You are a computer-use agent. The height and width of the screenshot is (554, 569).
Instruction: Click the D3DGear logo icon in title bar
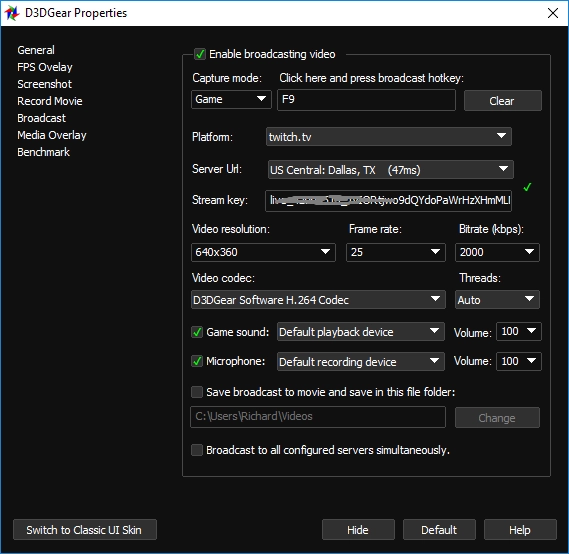click(12, 13)
